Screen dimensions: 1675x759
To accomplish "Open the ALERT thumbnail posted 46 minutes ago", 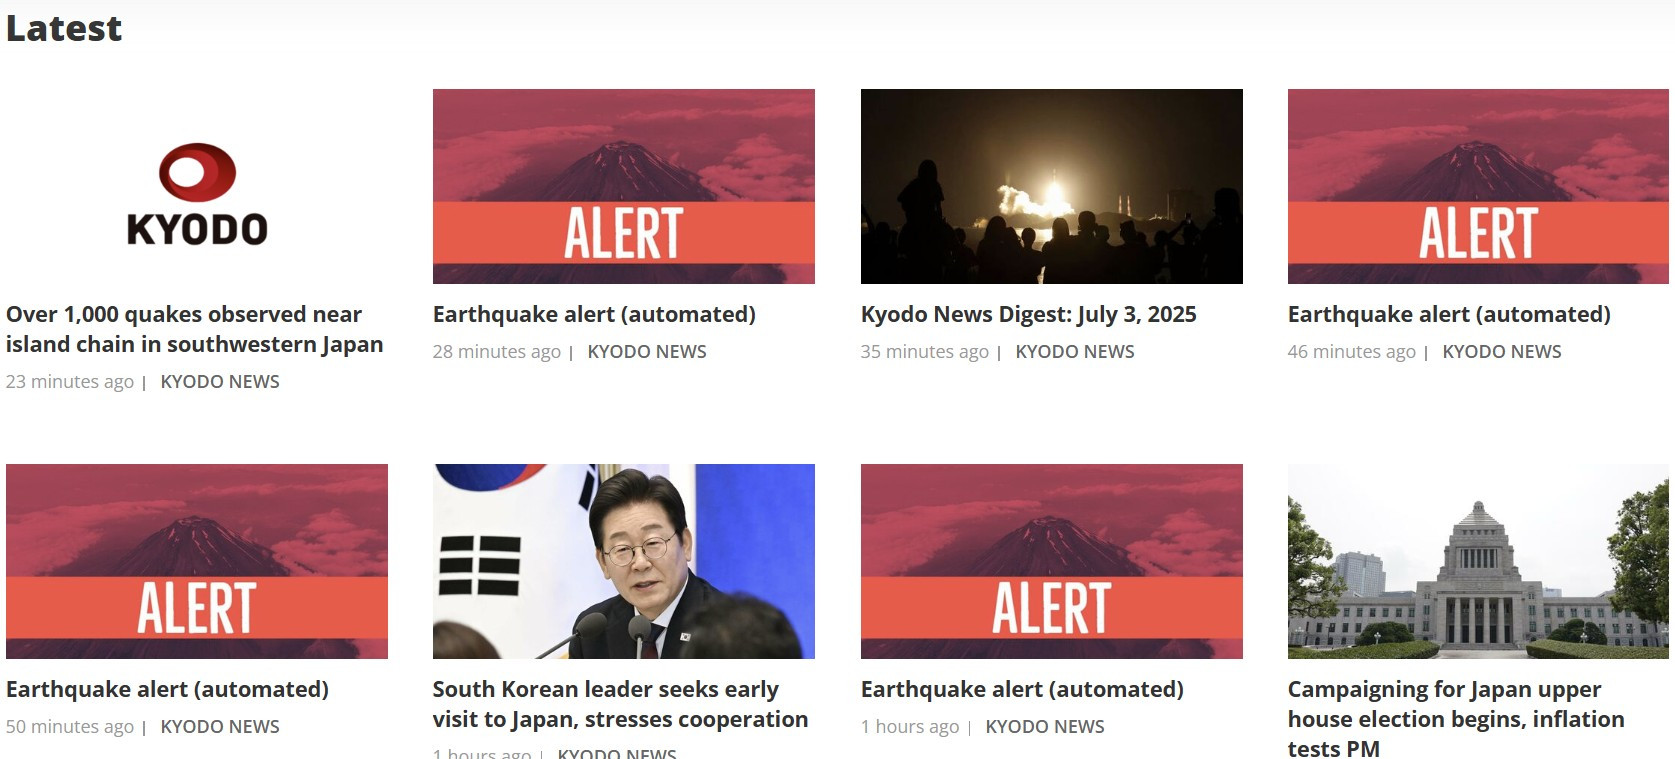I will (x=1478, y=186).
